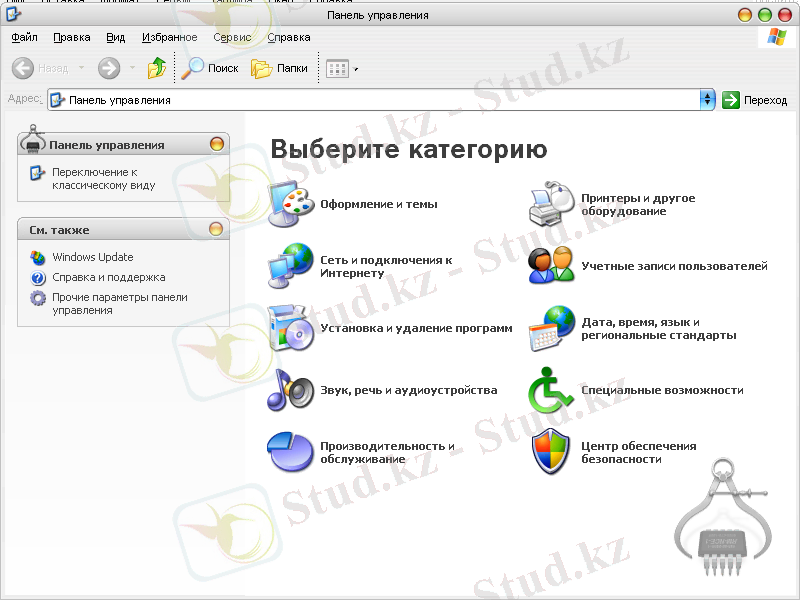This screenshot has height=600, width=800.
Task: Open the Файл menu
Action: click(24, 37)
